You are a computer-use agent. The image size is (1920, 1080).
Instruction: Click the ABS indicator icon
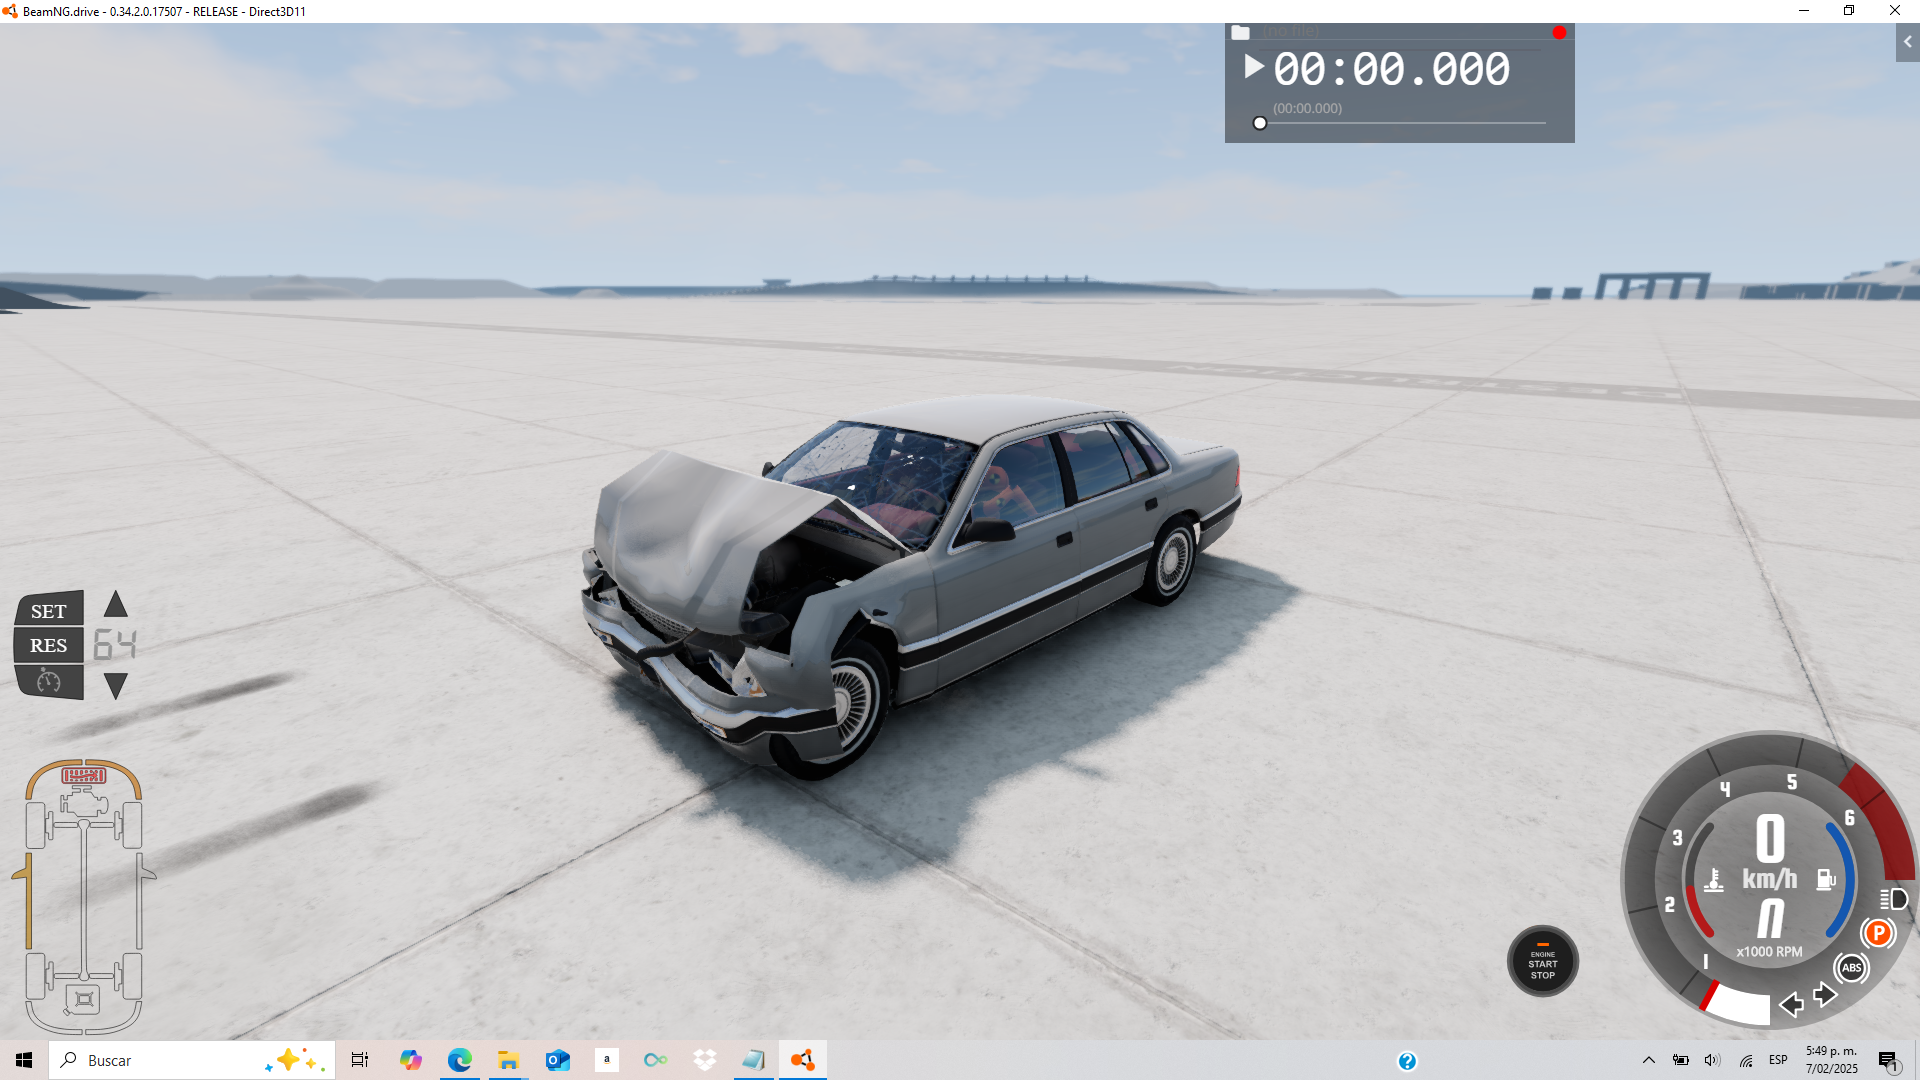coord(1851,967)
